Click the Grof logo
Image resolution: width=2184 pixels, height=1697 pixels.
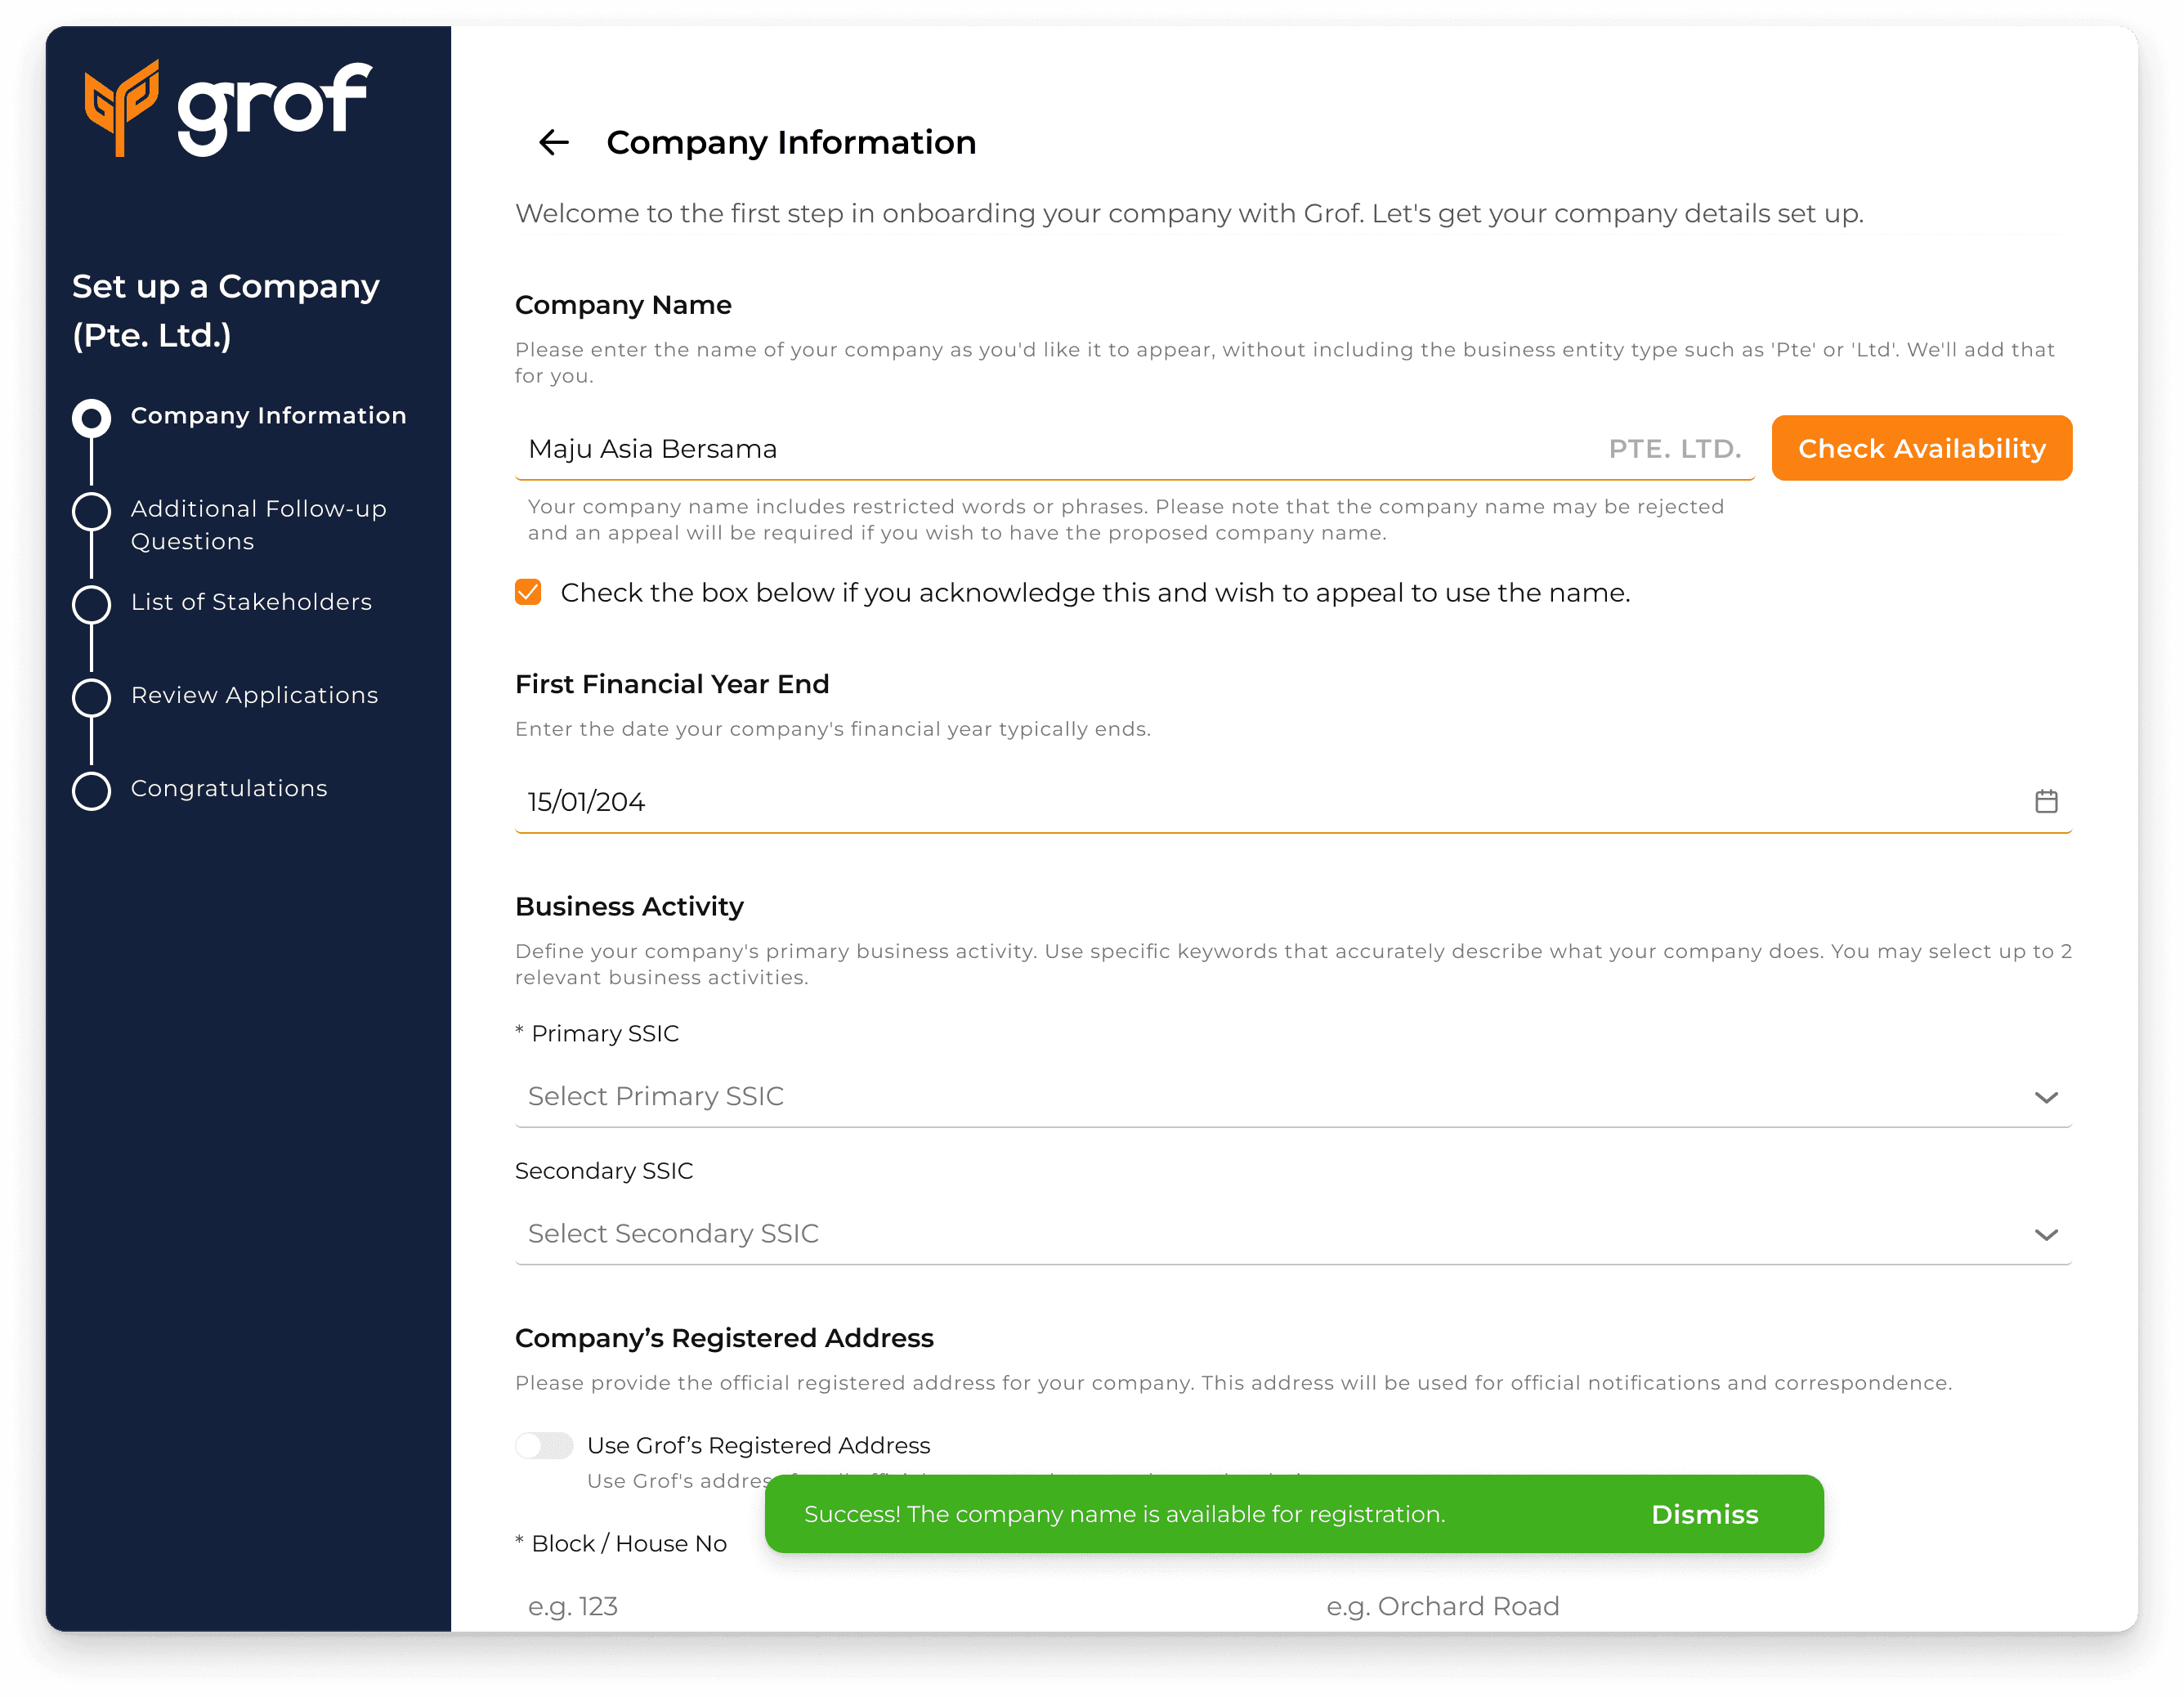pos(228,108)
